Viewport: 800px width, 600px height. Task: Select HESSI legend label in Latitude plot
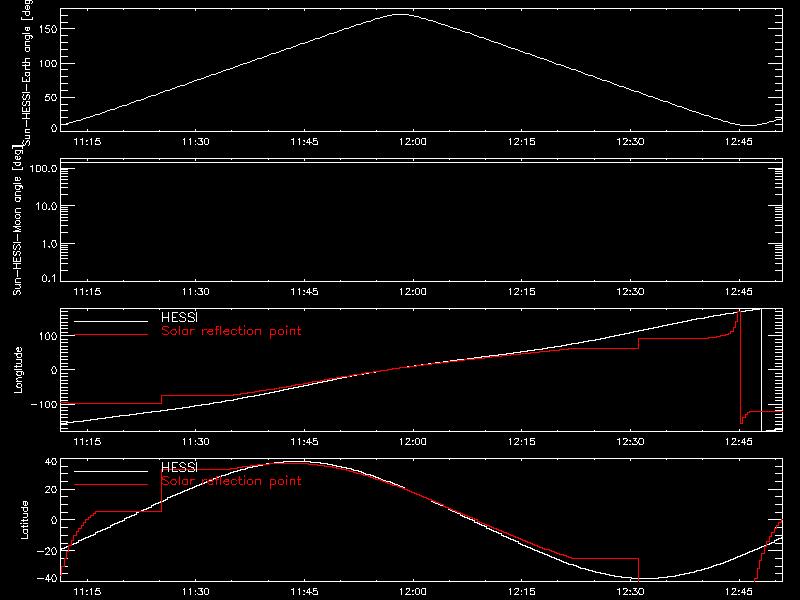click(x=179, y=467)
